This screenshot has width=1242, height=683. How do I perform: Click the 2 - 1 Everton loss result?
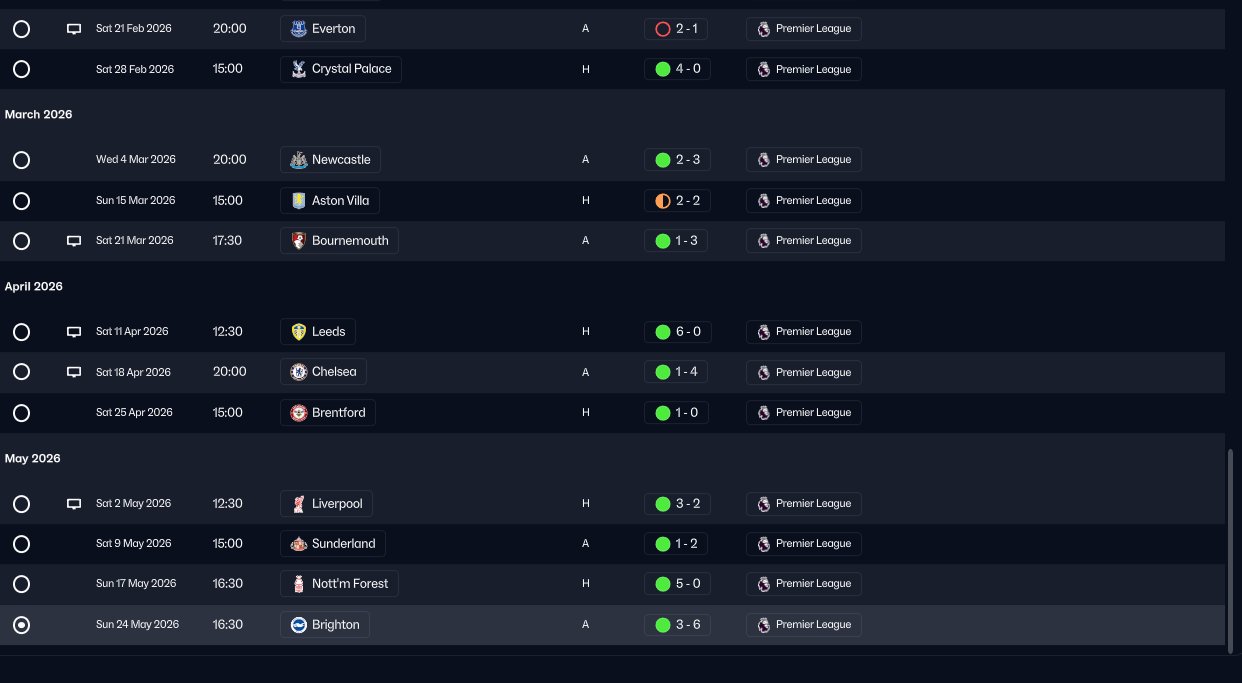pos(677,29)
